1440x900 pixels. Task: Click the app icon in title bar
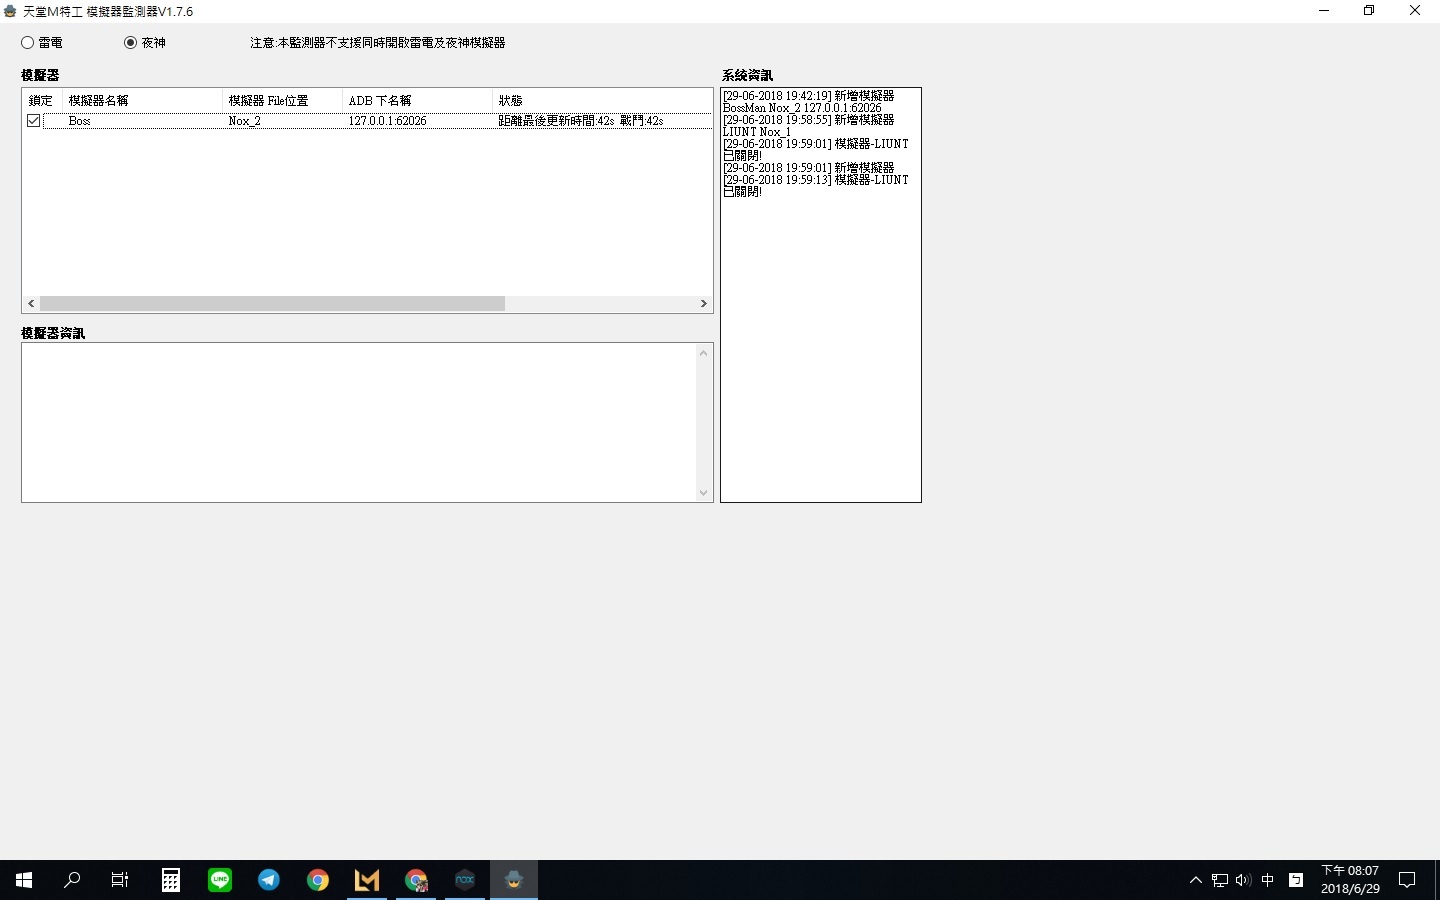pyautogui.click(x=10, y=11)
